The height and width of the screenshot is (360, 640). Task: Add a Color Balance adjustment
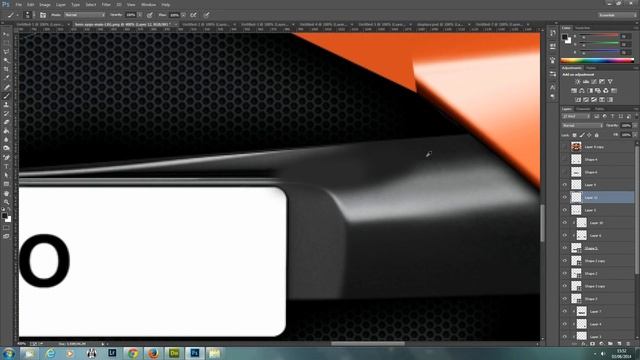tap(582, 91)
